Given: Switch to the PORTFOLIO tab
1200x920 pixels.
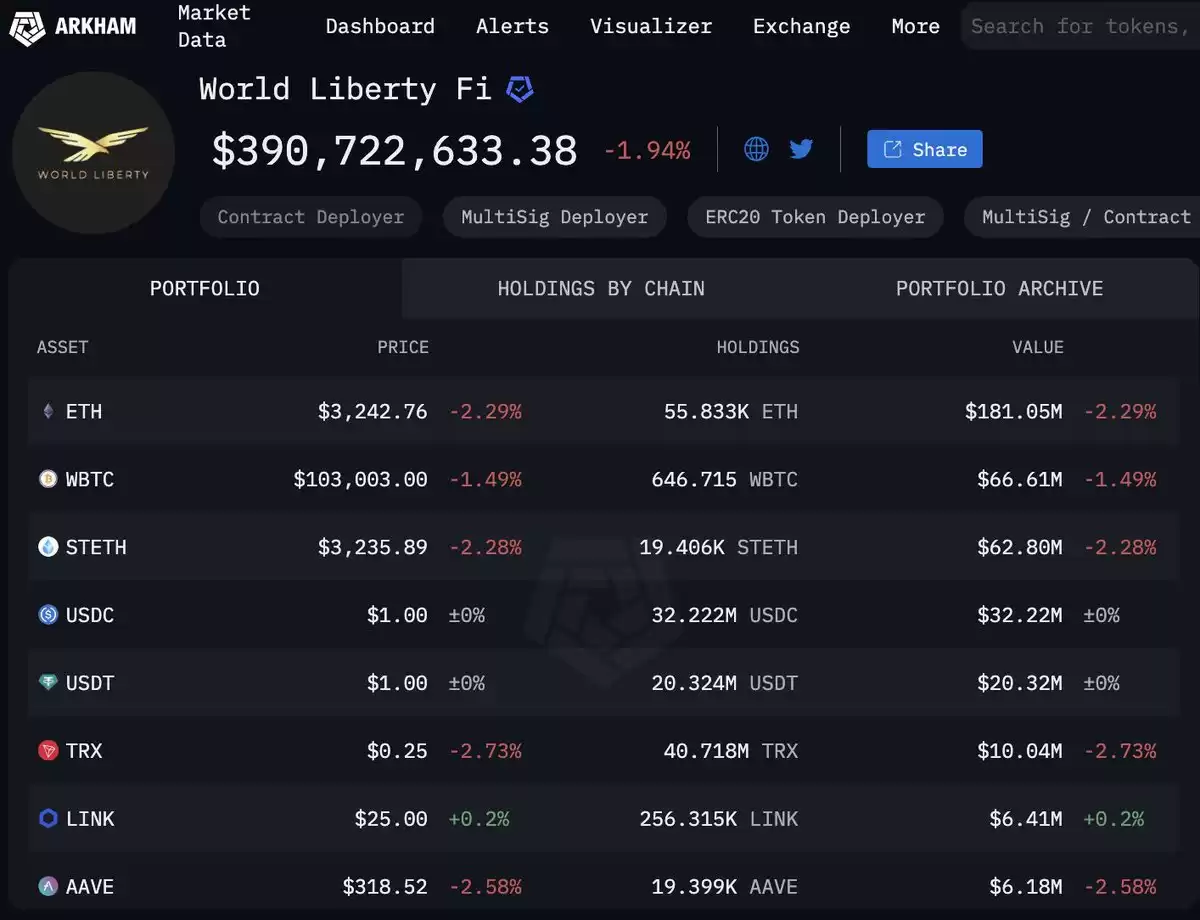Looking at the screenshot, I should coord(205,289).
